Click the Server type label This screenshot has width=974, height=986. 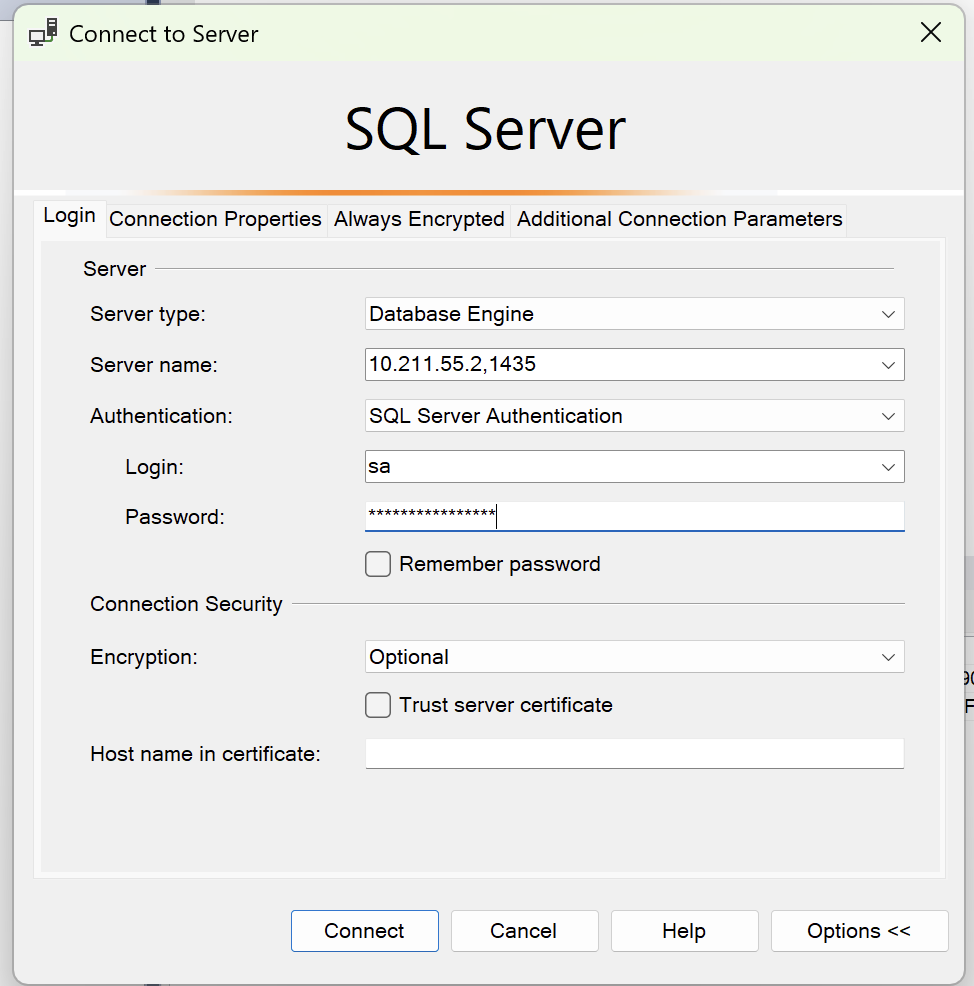click(148, 314)
